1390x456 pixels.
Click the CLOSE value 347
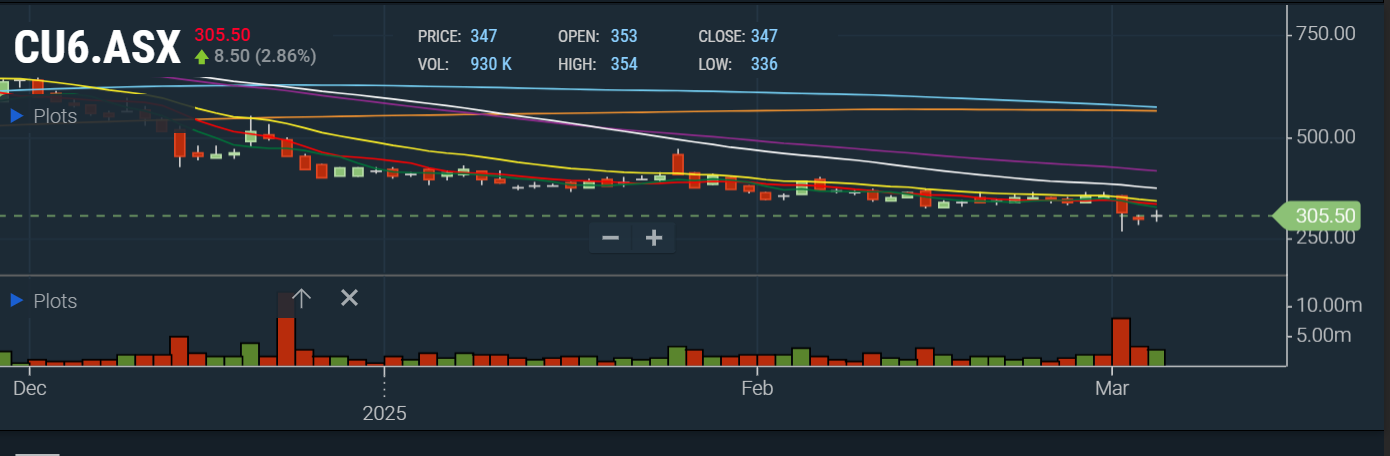764,36
